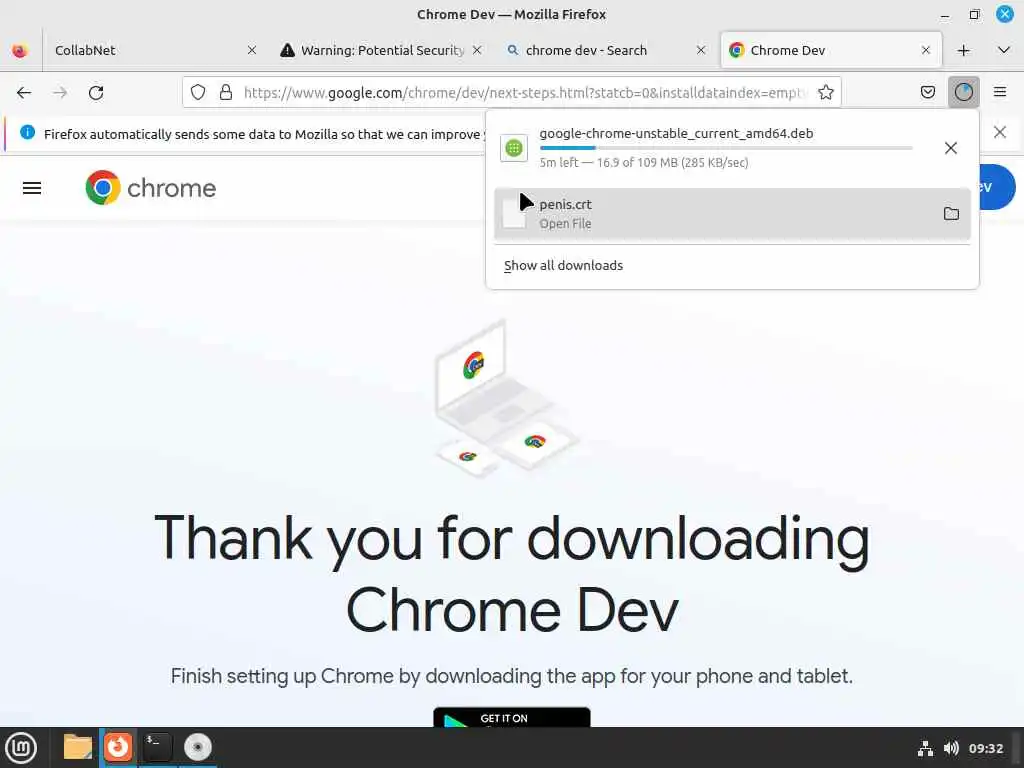The height and width of the screenshot is (768, 1024).
Task: Click the blue download button at right edge
Action: pyautogui.click(x=997, y=187)
